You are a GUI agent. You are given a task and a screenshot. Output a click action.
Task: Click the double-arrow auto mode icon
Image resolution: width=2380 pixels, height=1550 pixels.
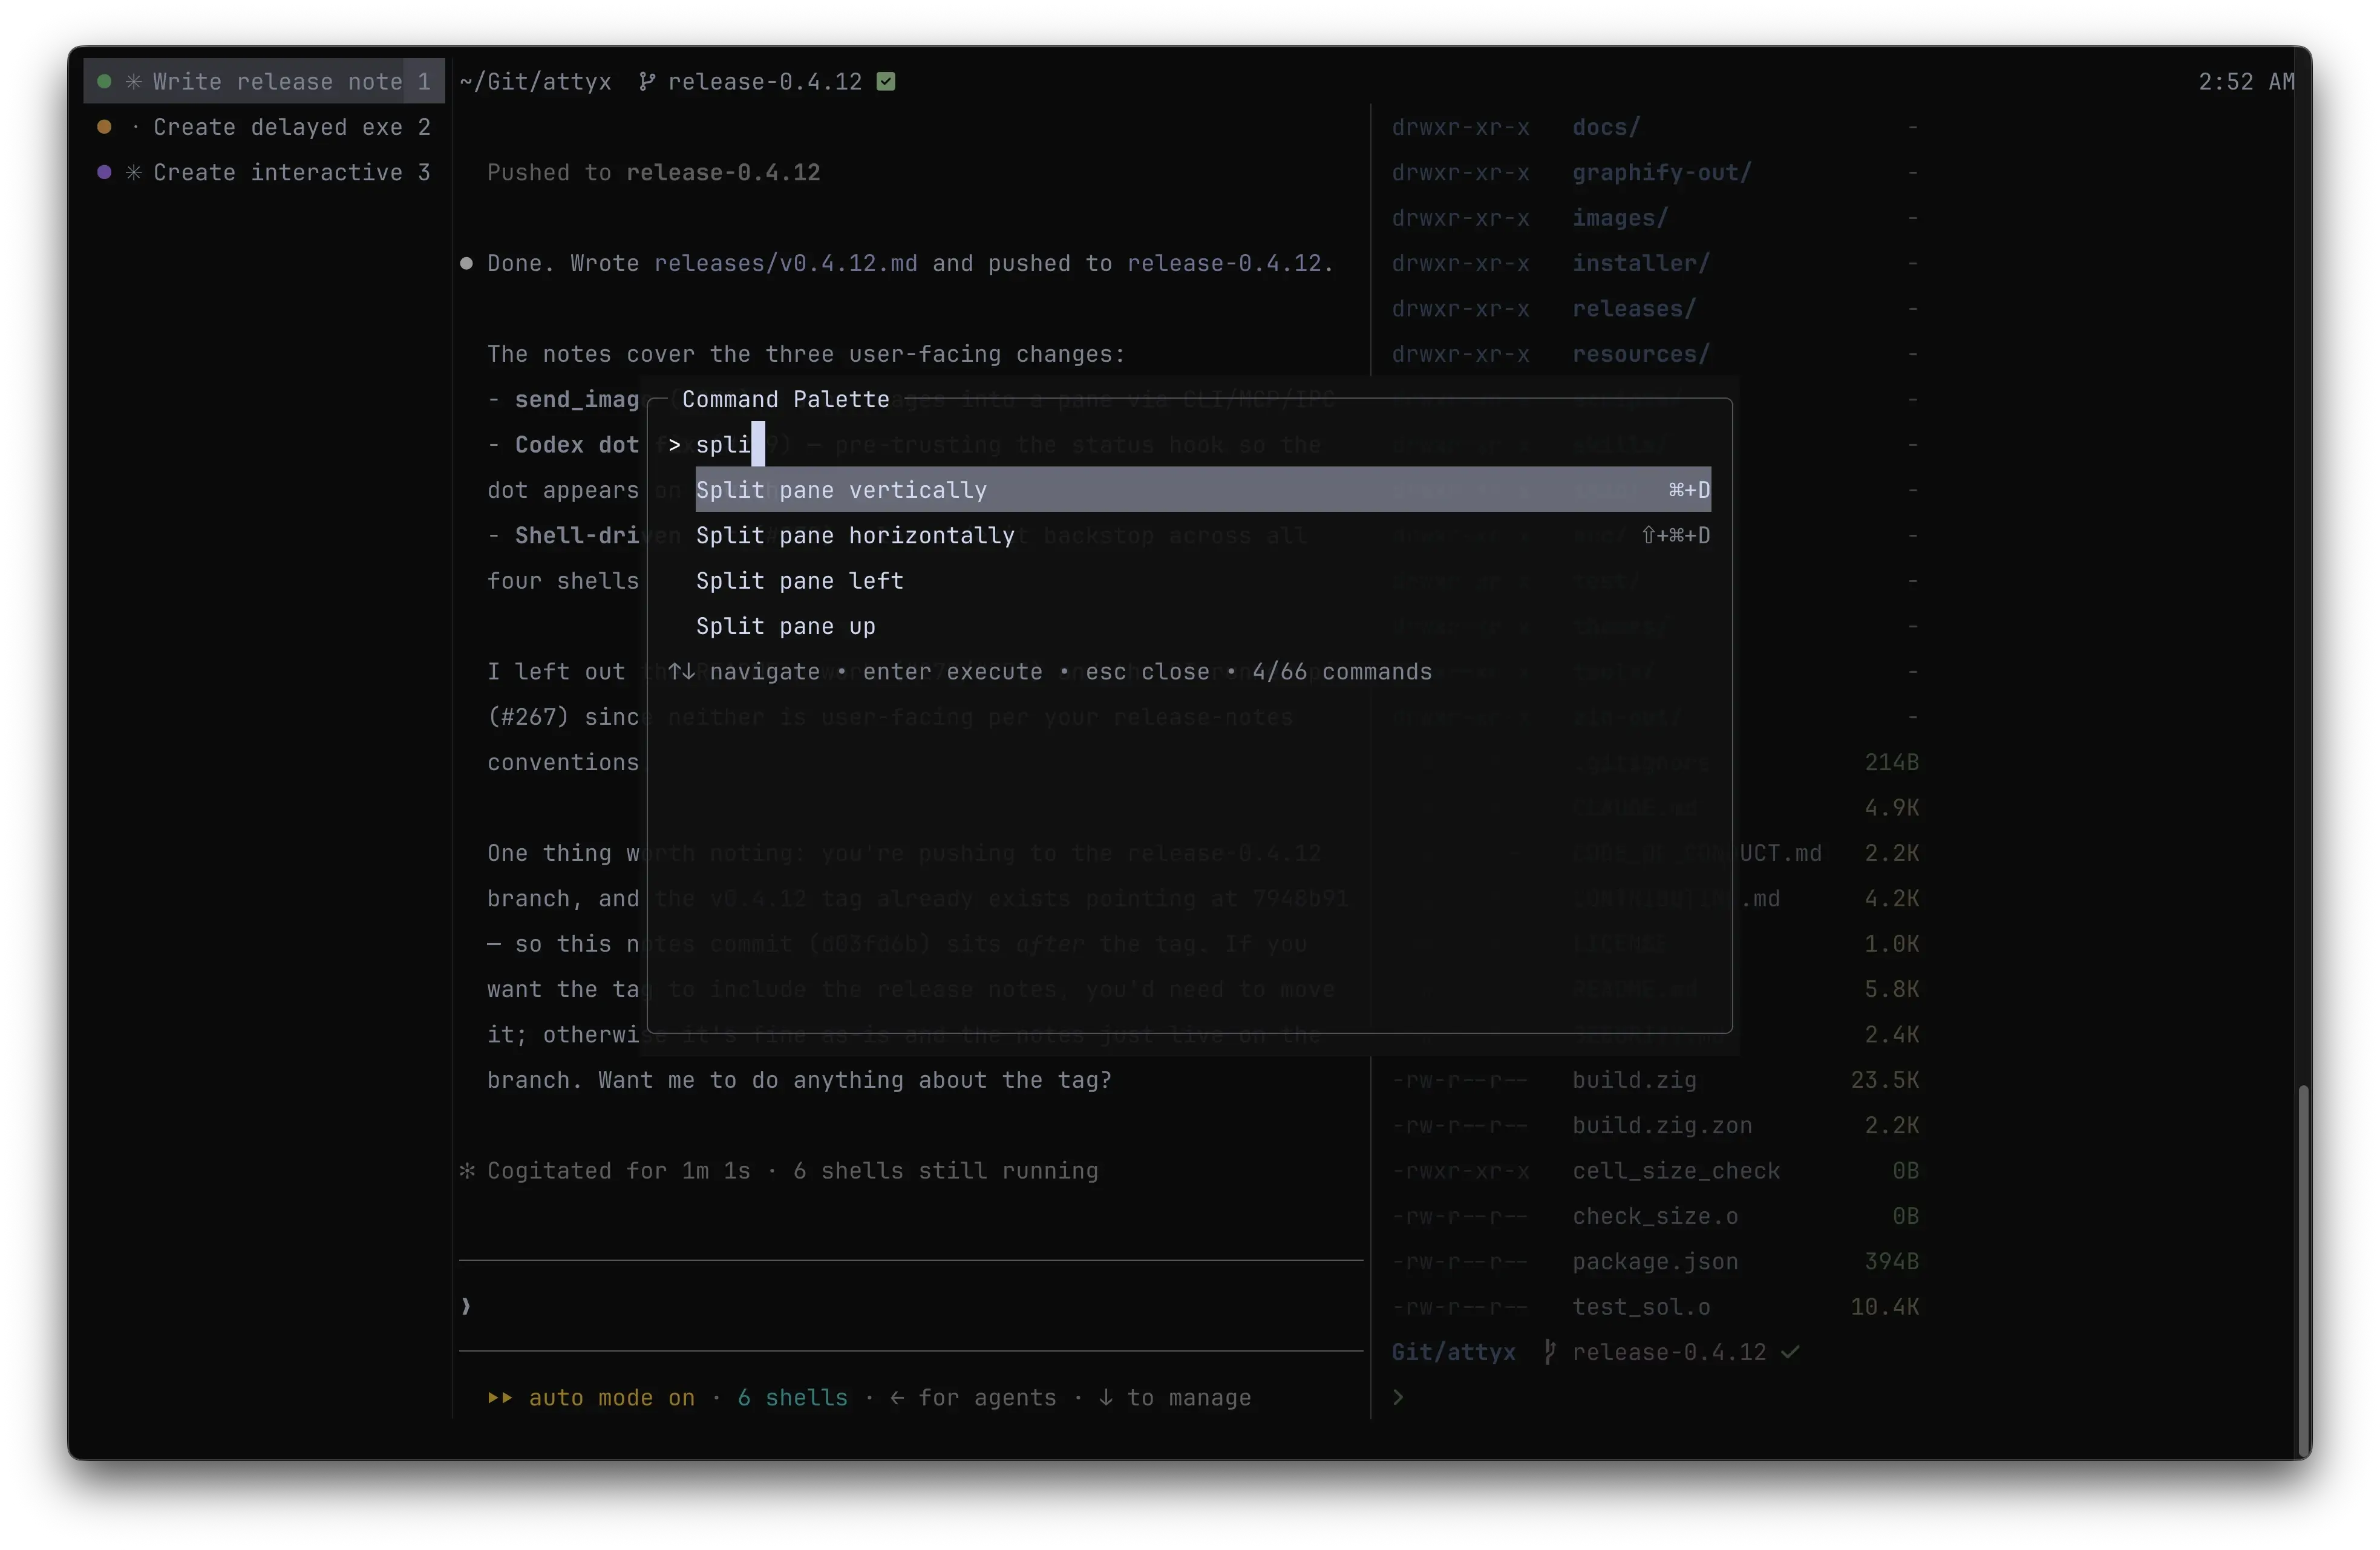500,1398
